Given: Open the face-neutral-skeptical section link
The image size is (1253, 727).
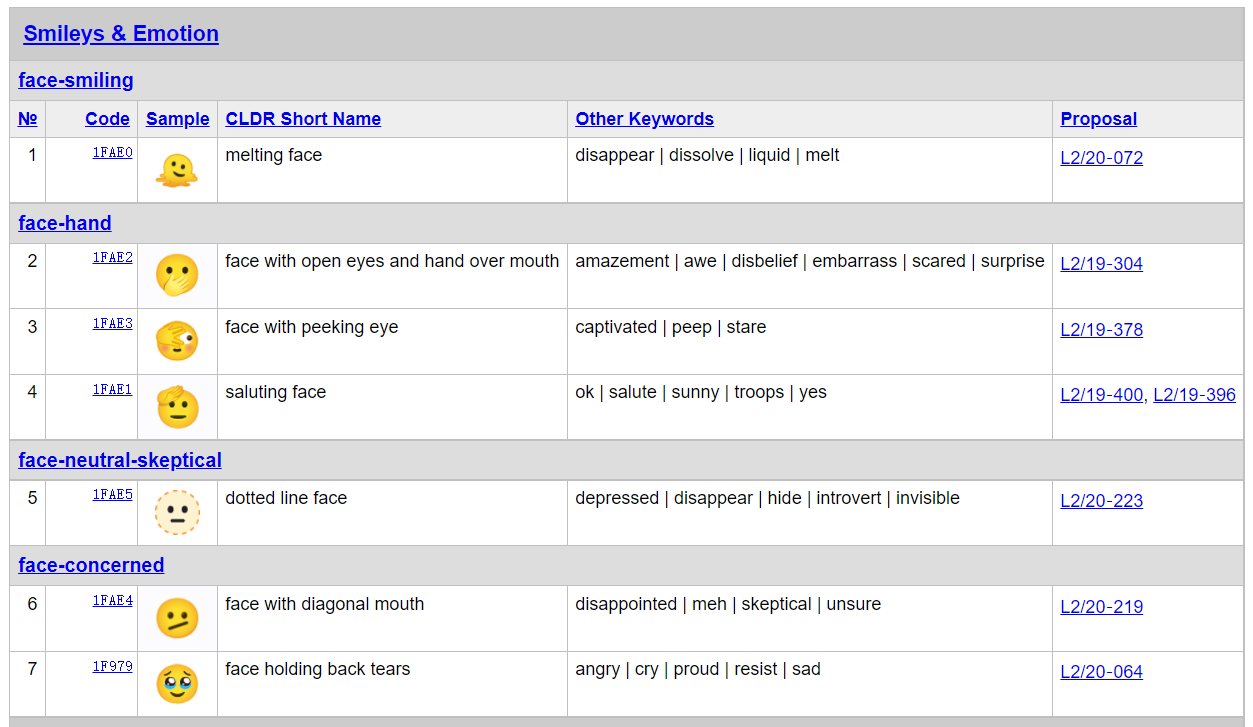Looking at the screenshot, I should pos(120,460).
